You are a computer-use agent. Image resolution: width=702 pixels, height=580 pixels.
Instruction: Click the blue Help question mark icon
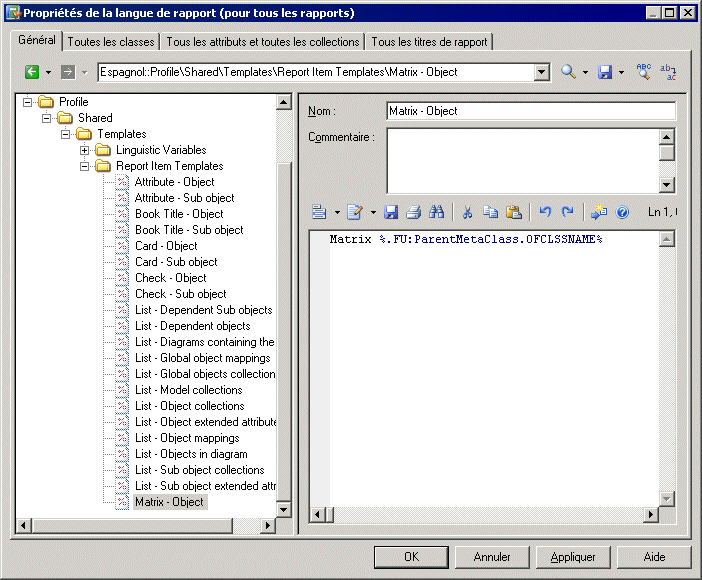click(x=622, y=212)
